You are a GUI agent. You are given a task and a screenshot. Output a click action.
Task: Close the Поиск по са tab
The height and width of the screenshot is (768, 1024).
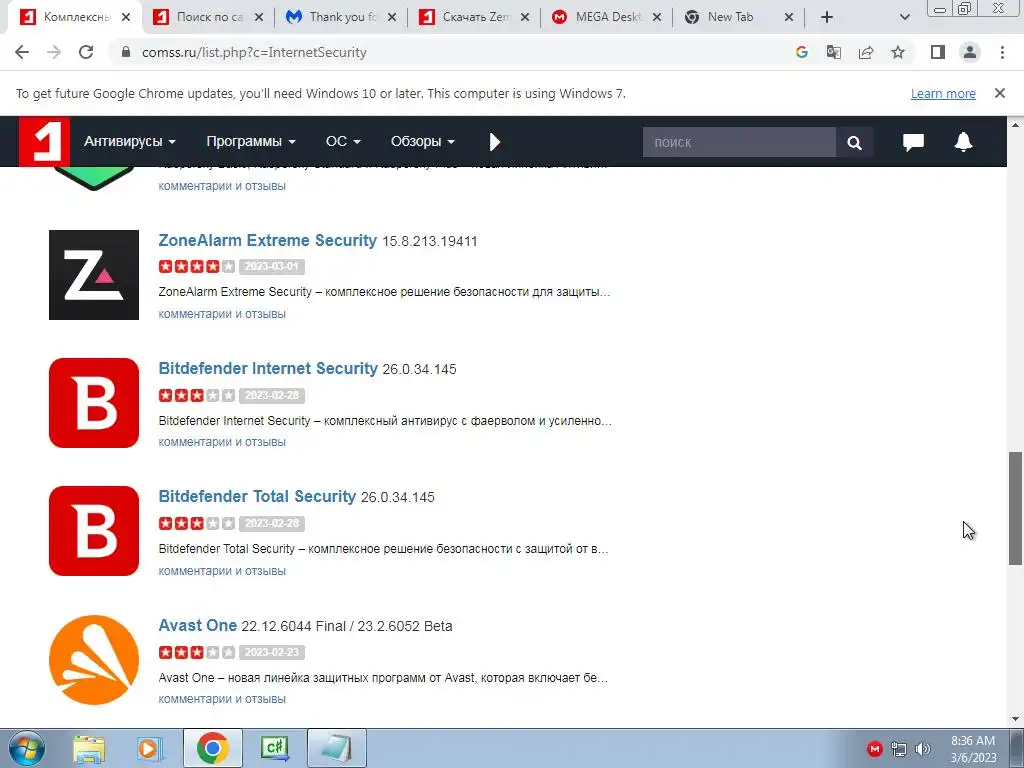click(x=259, y=17)
